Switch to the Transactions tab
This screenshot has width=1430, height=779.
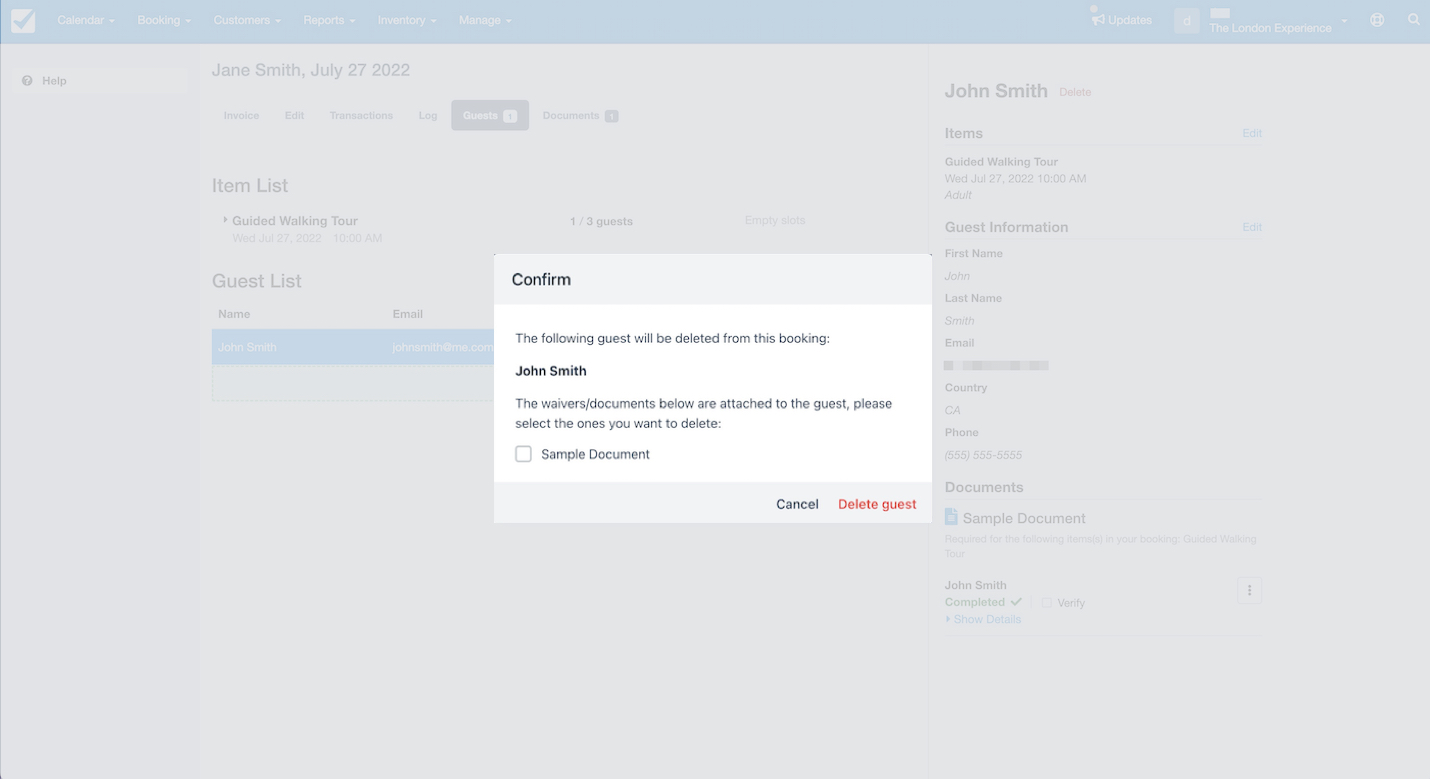[x=361, y=116]
